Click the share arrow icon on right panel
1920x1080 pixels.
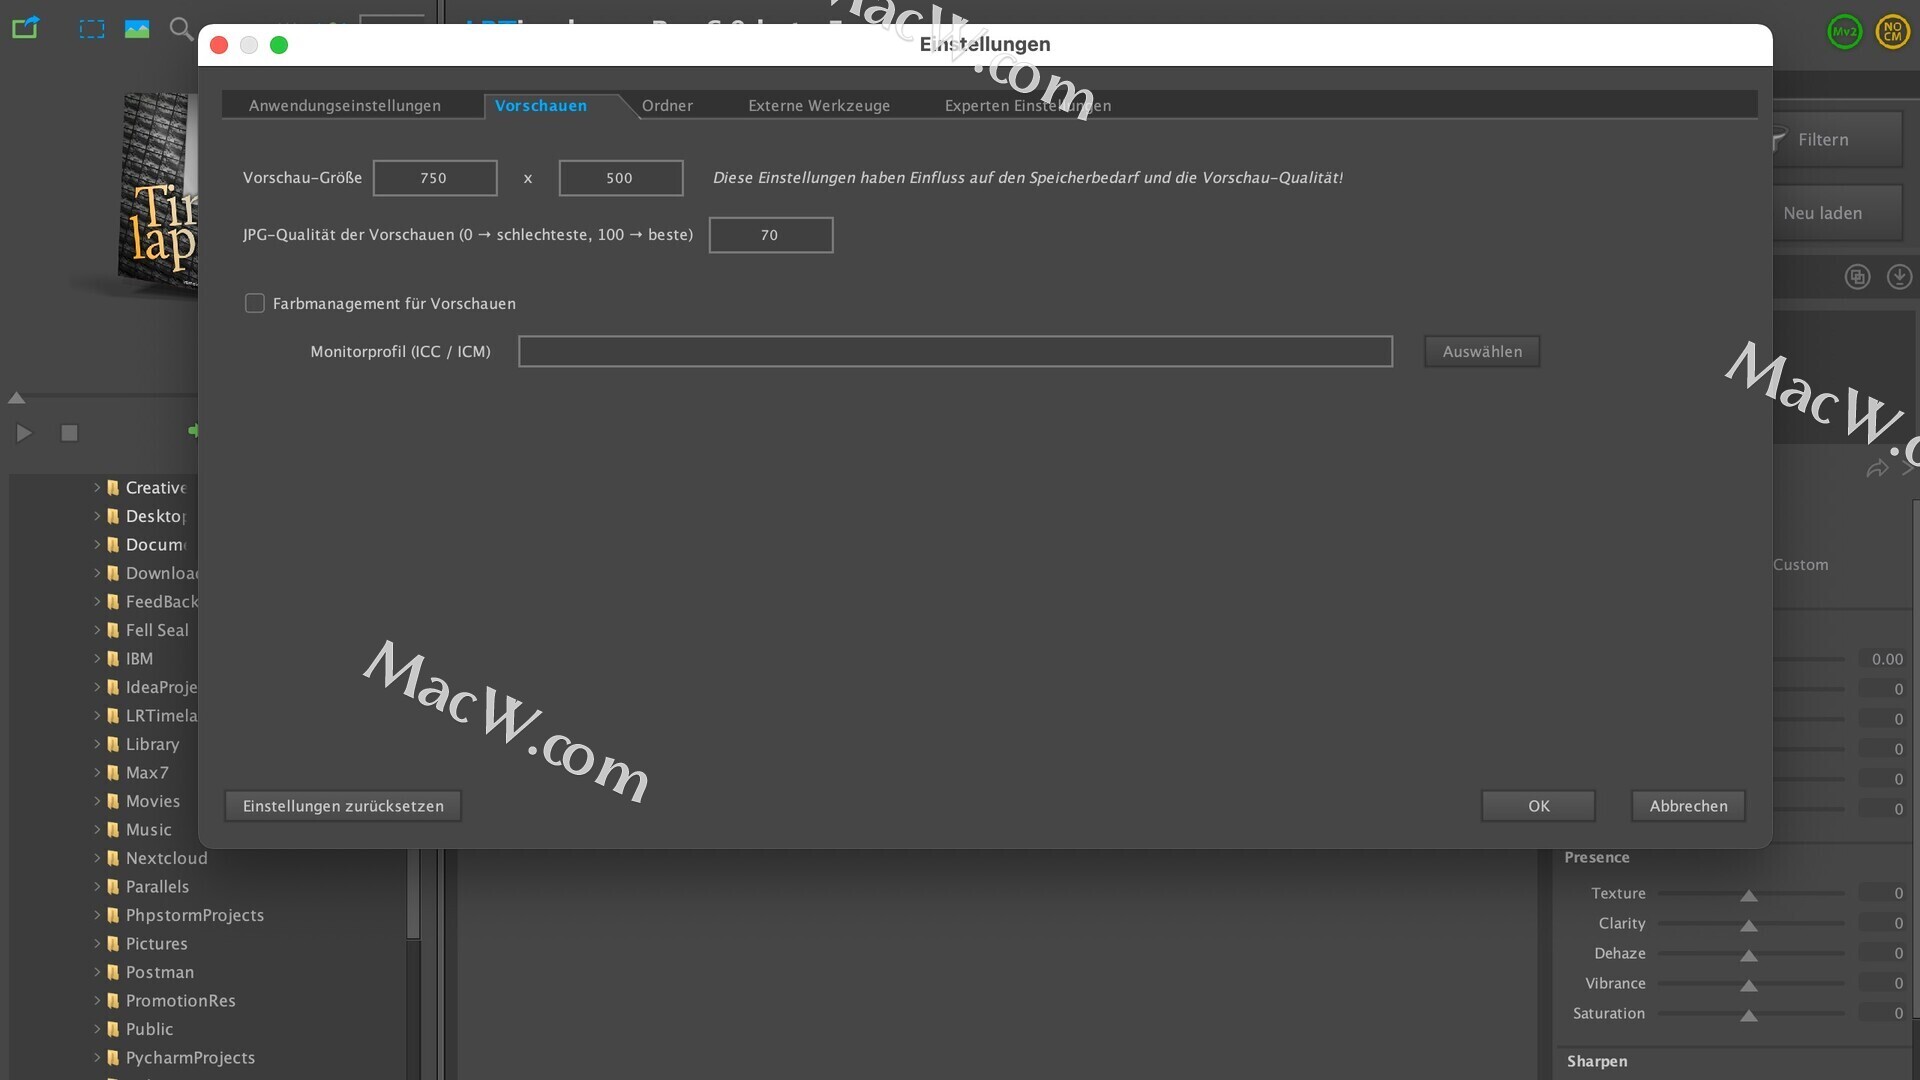(1877, 469)
